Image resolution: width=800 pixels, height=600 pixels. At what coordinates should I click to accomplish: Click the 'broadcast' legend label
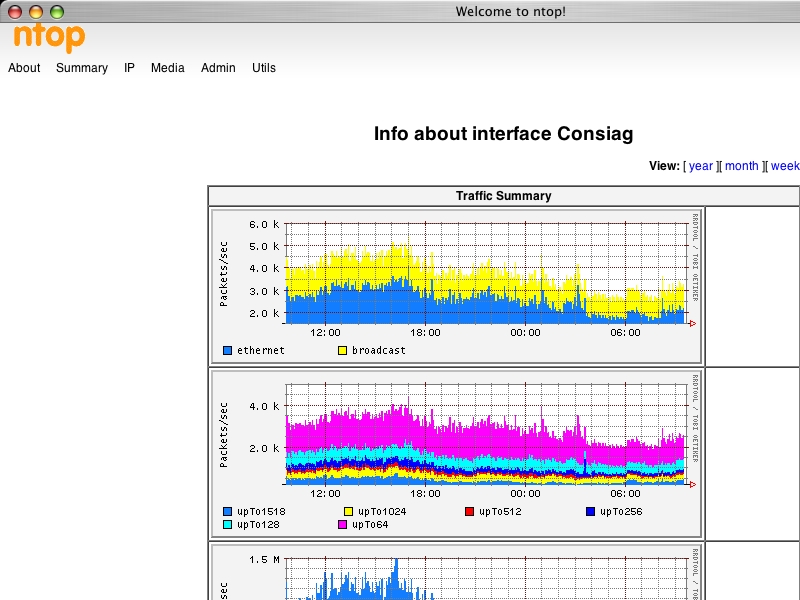(379, 351)
